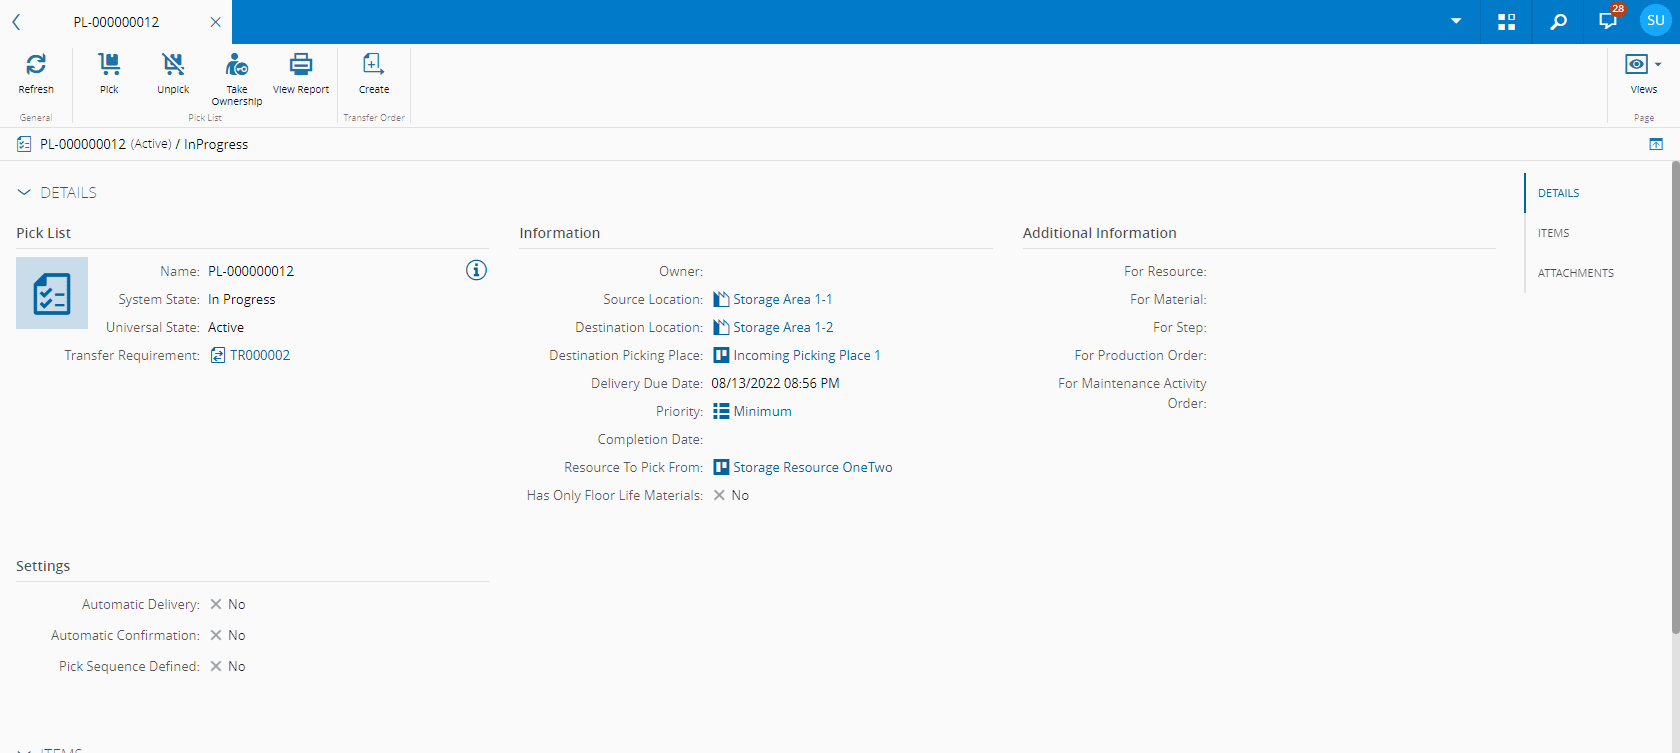Open the top bar dropdown arrow
The image size is (1680, 753).
click(x=1456, y=21)
